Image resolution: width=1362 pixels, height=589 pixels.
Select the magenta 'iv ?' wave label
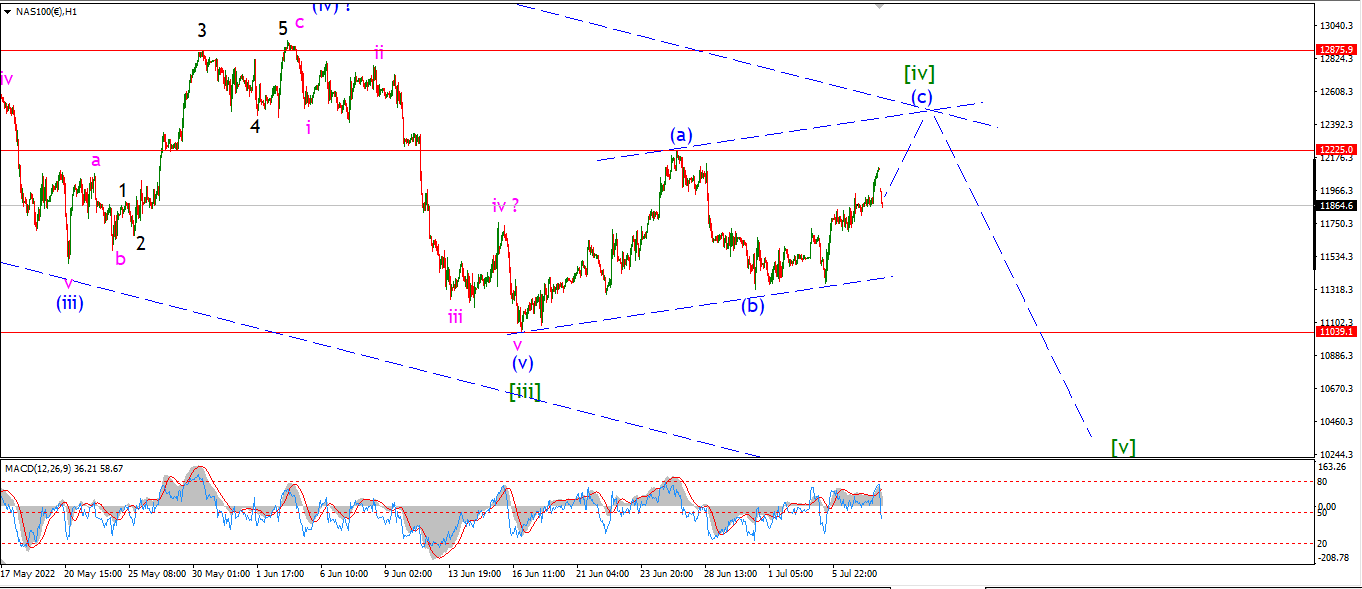click(506, 206)
